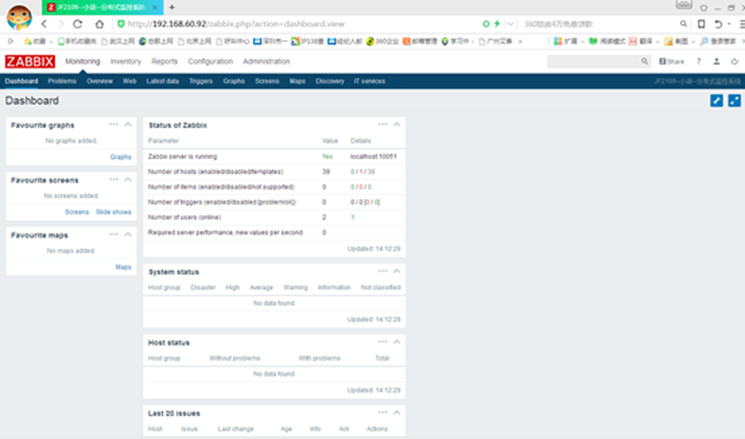Viewport: 745px width, 439px height.
Task: Open the Triggers submenu
Action: 201,81
